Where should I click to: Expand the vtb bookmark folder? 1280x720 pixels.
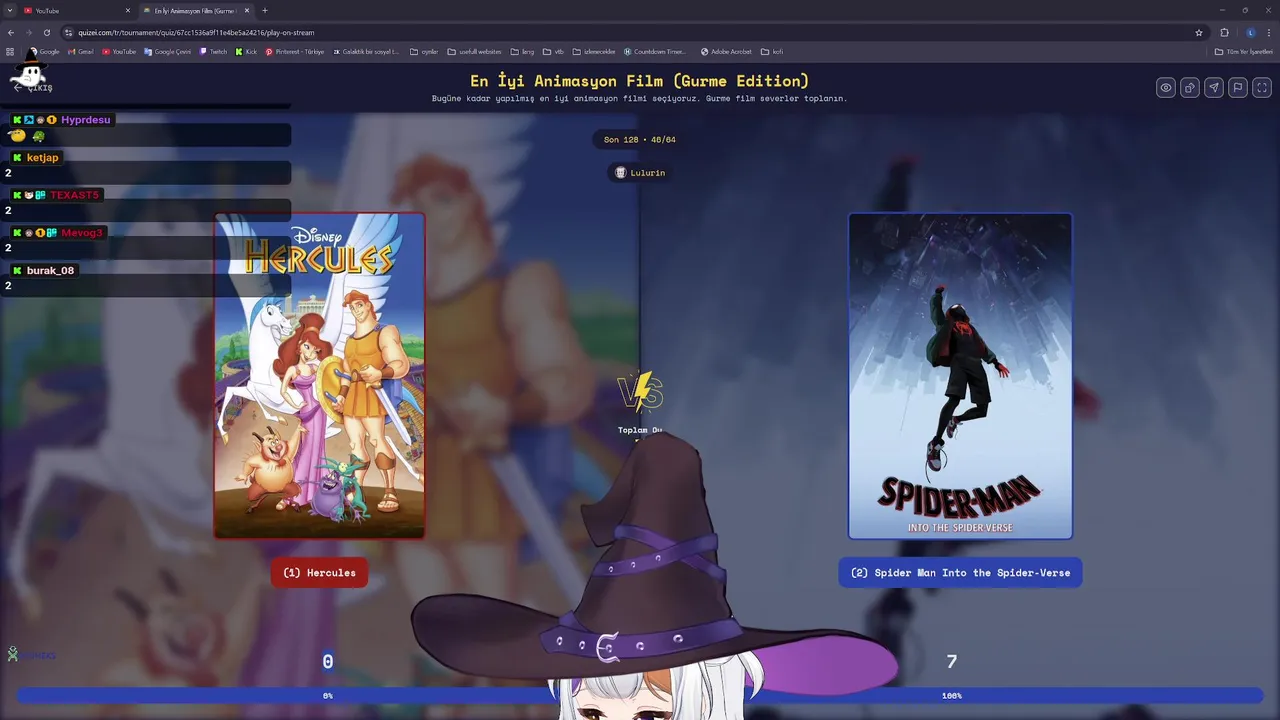(553, 52)
